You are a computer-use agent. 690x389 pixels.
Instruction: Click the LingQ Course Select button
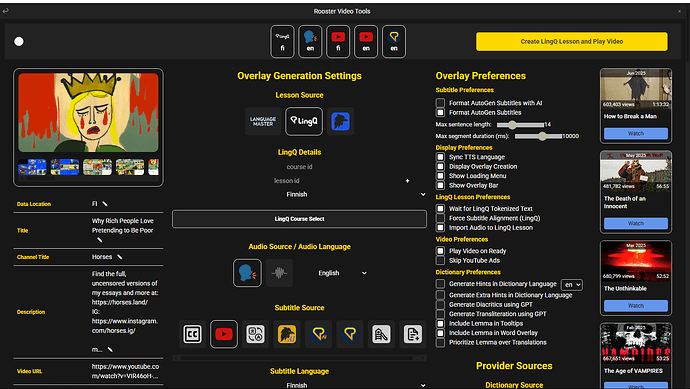(x=299, y=219)
